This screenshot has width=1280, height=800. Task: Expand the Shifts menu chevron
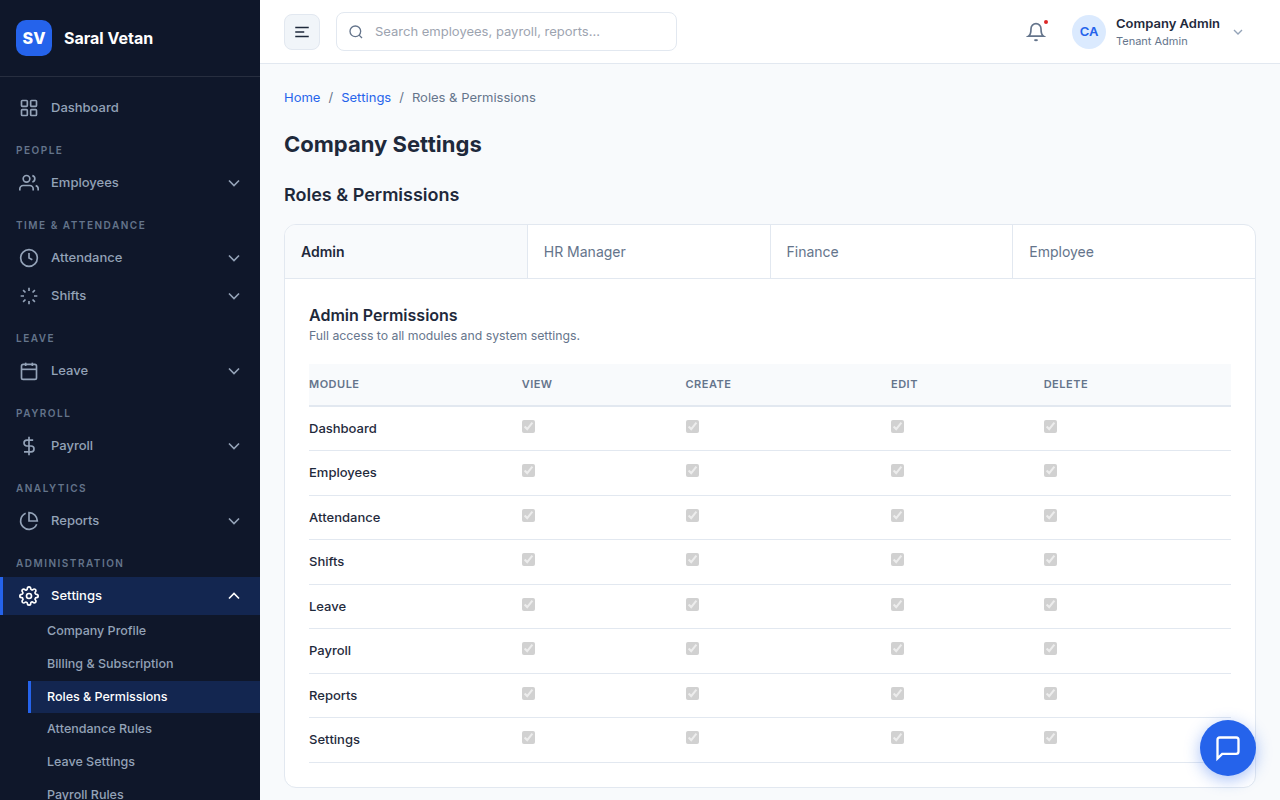pyautogui.click(x=234, y=296)
